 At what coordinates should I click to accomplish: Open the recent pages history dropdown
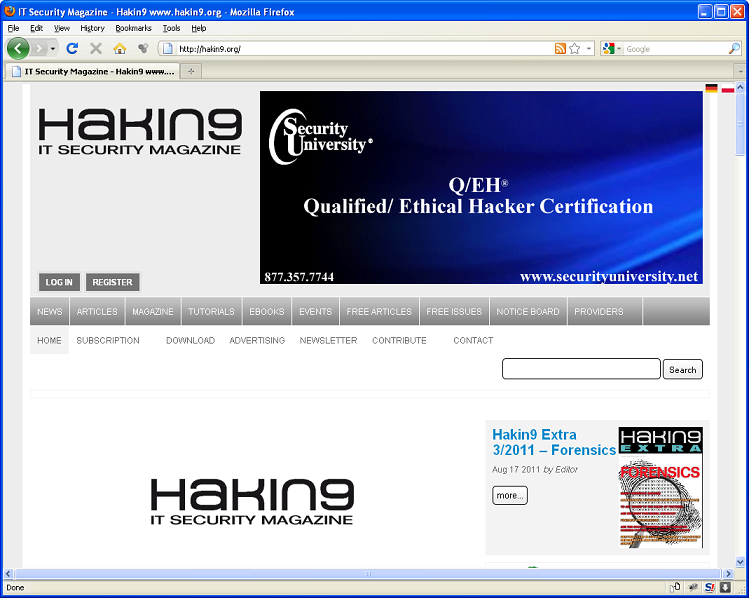click(x=52, y=48)
